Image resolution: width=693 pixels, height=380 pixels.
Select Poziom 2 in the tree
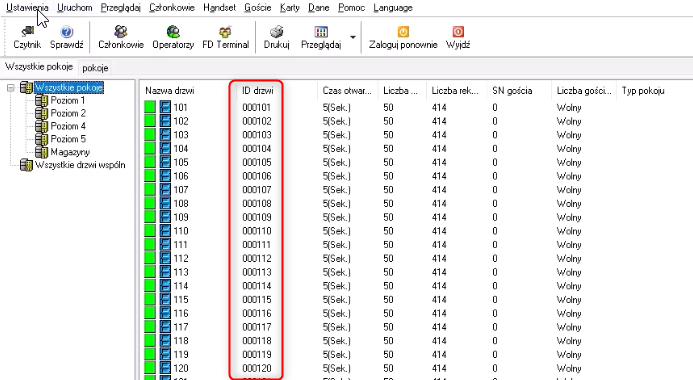(68, 113)
